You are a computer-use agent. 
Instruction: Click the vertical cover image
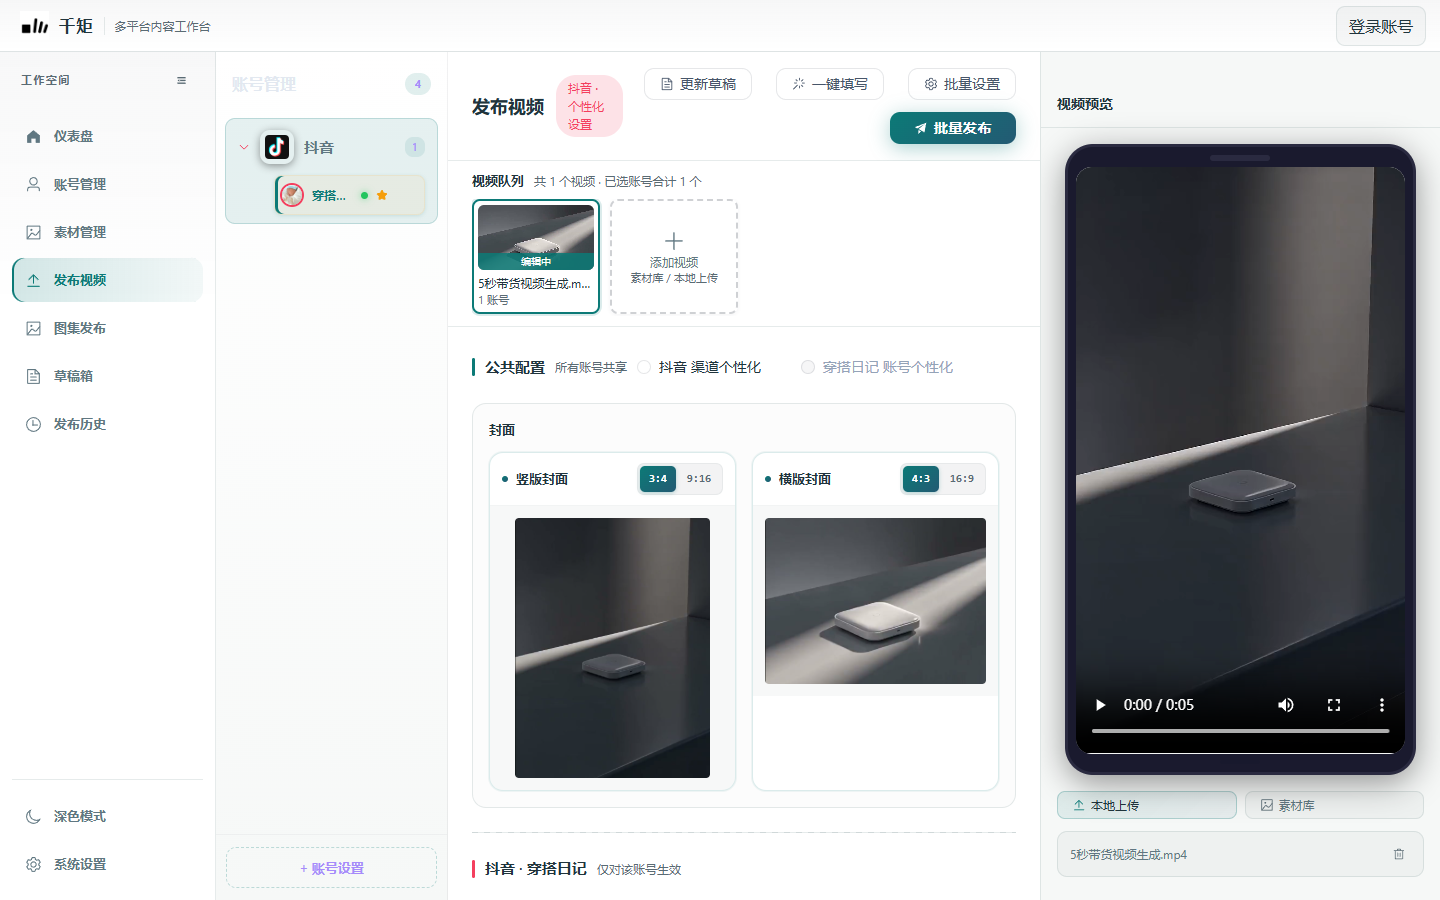pos(612,648)
